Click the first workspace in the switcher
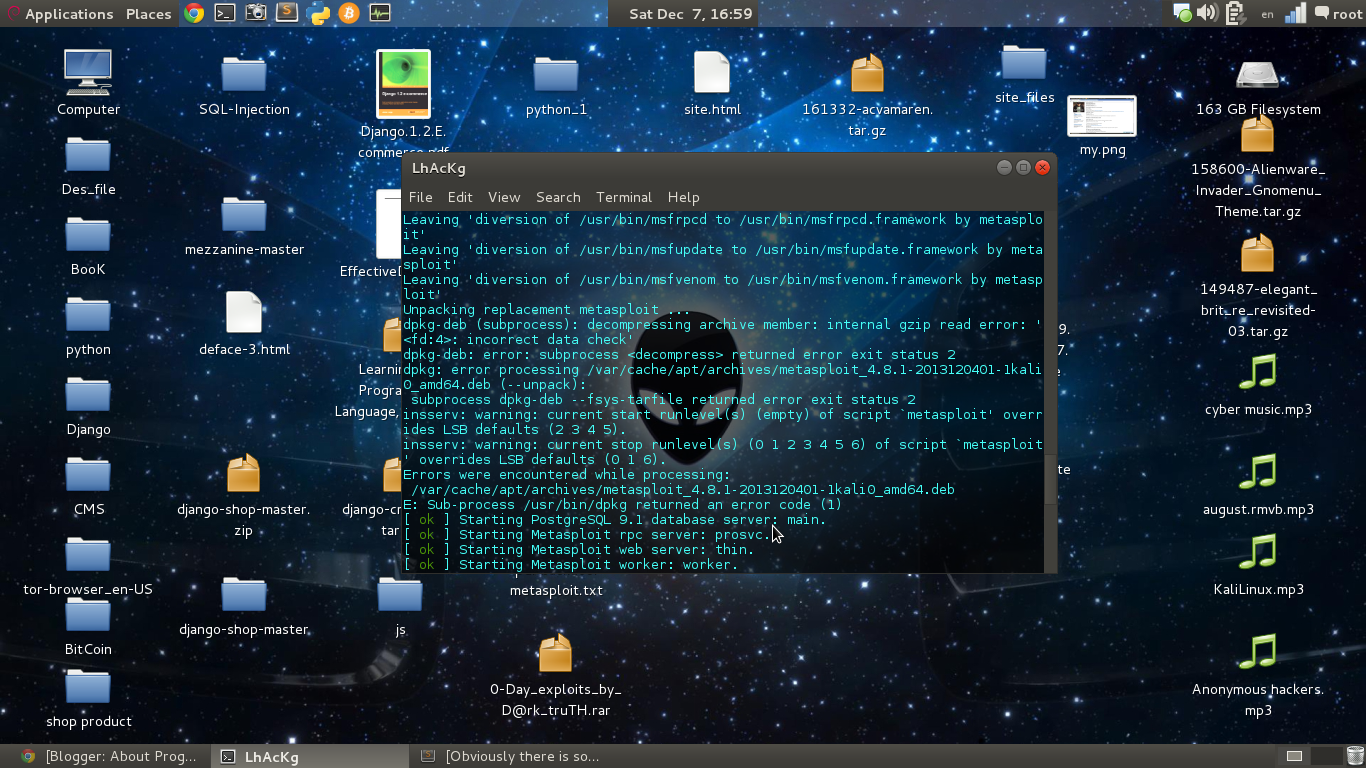 [x=1293, y=756]
